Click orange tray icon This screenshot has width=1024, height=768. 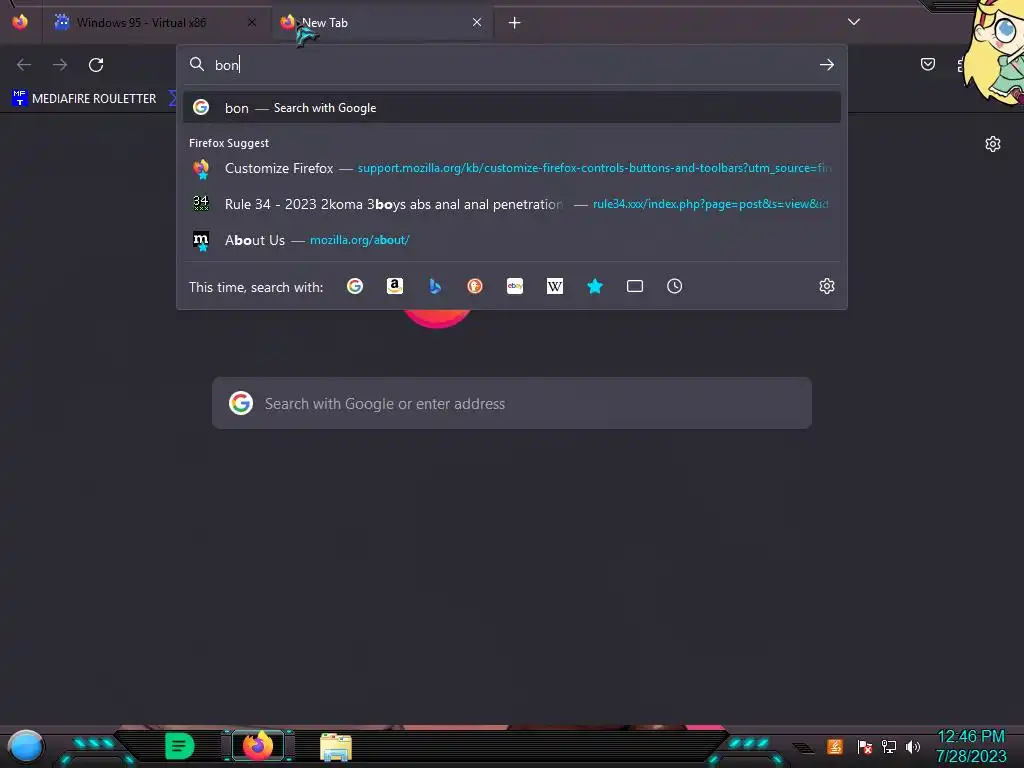pos(835,746)
